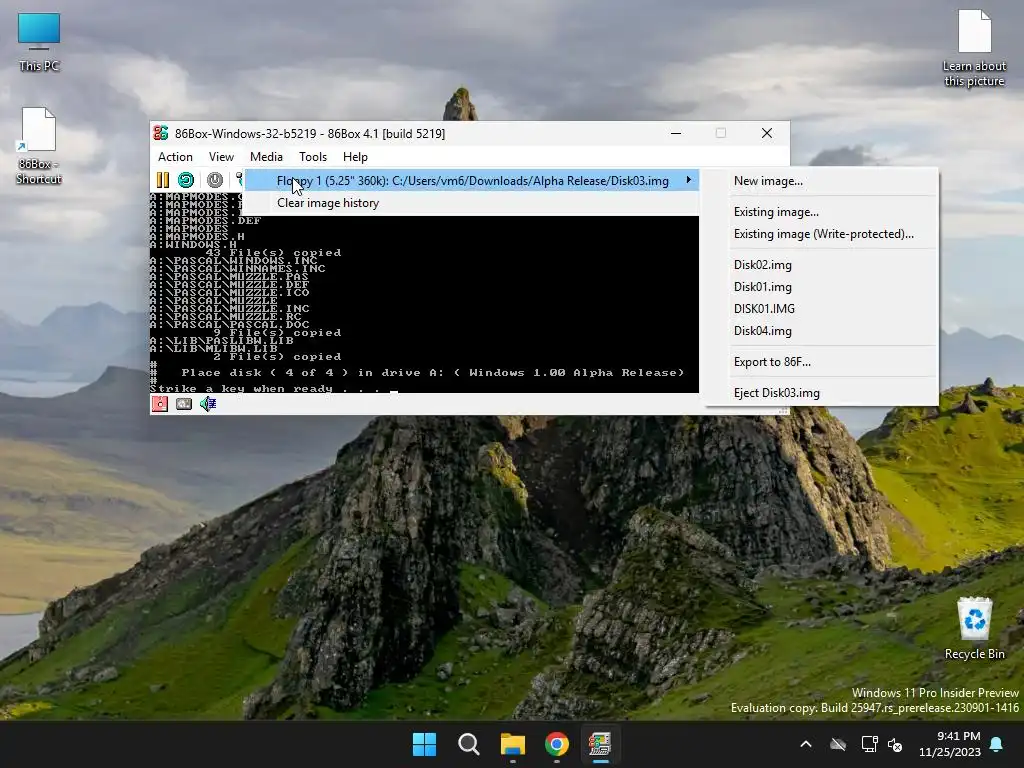Open taskbar Search
The height and width of the screenshot is (768, 1024).
tap(468, 744)
